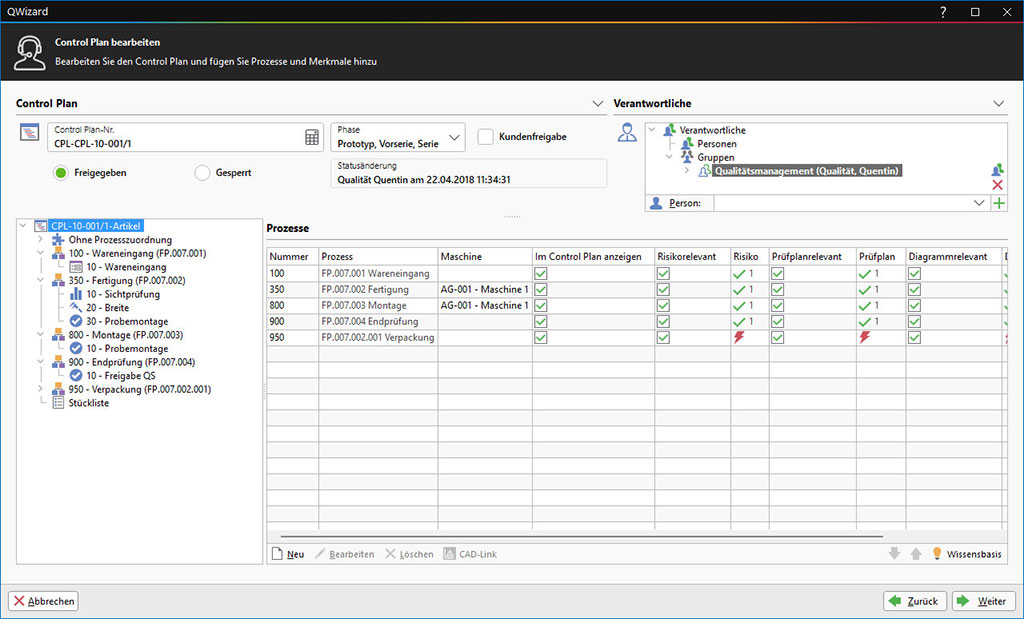This screenshot has height=619, width=1024.
Task: Click red lightning Risiko icon for Verpackung
Action: coord(739,338)
